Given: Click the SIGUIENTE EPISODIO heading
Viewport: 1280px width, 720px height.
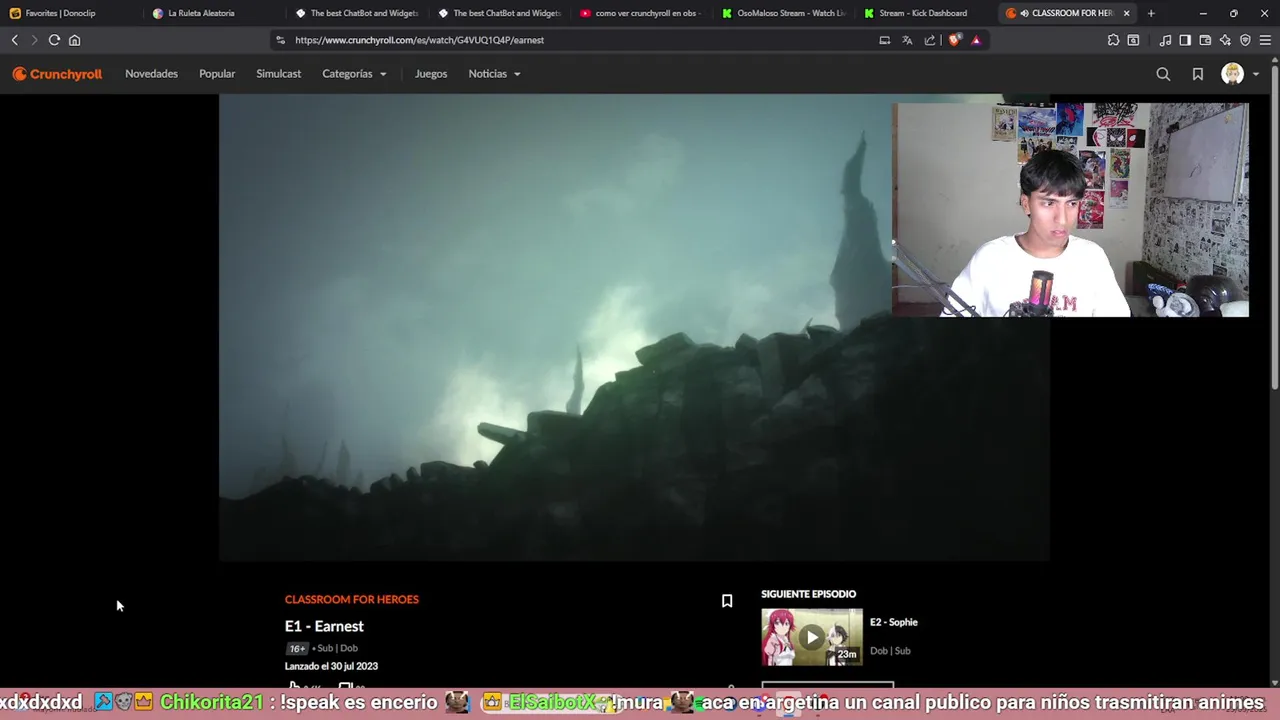Looking at the screenshot, I should click(808, 594).
